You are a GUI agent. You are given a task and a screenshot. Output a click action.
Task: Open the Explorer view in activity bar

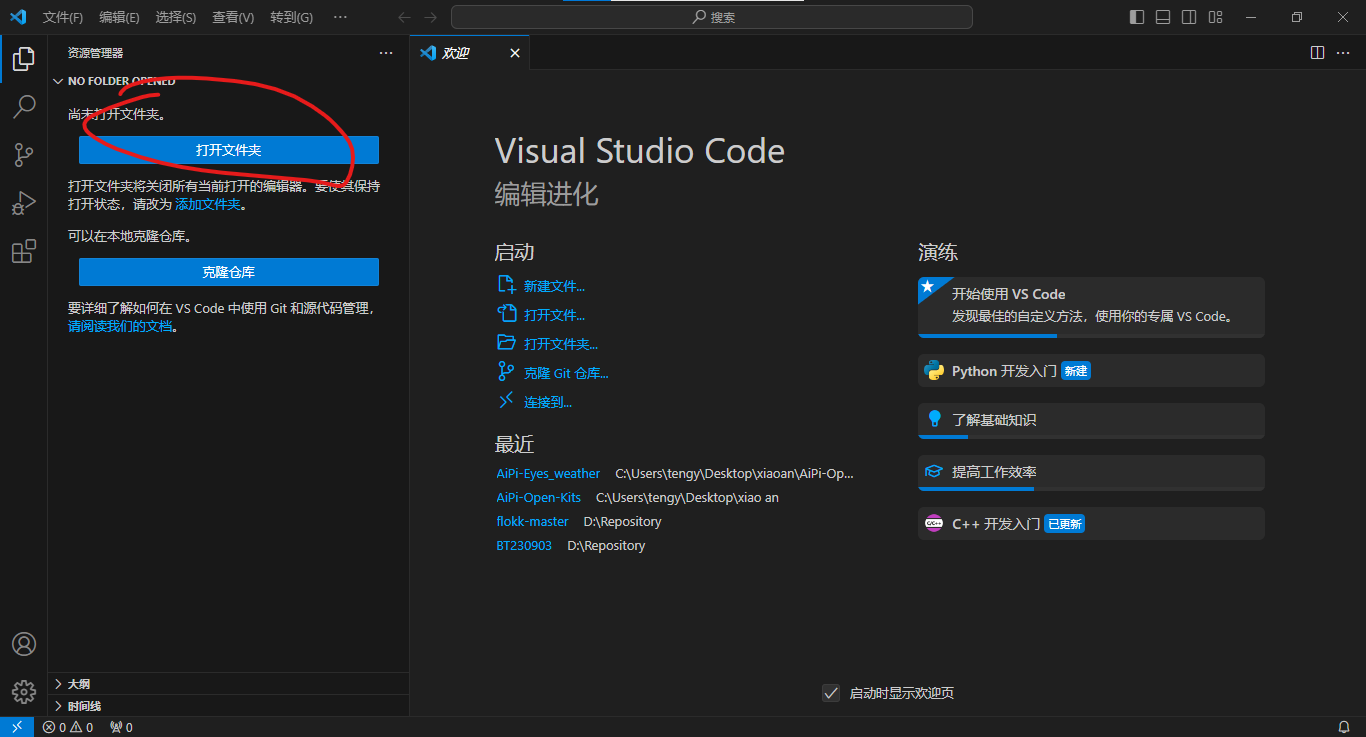click(x=23, y=59)
